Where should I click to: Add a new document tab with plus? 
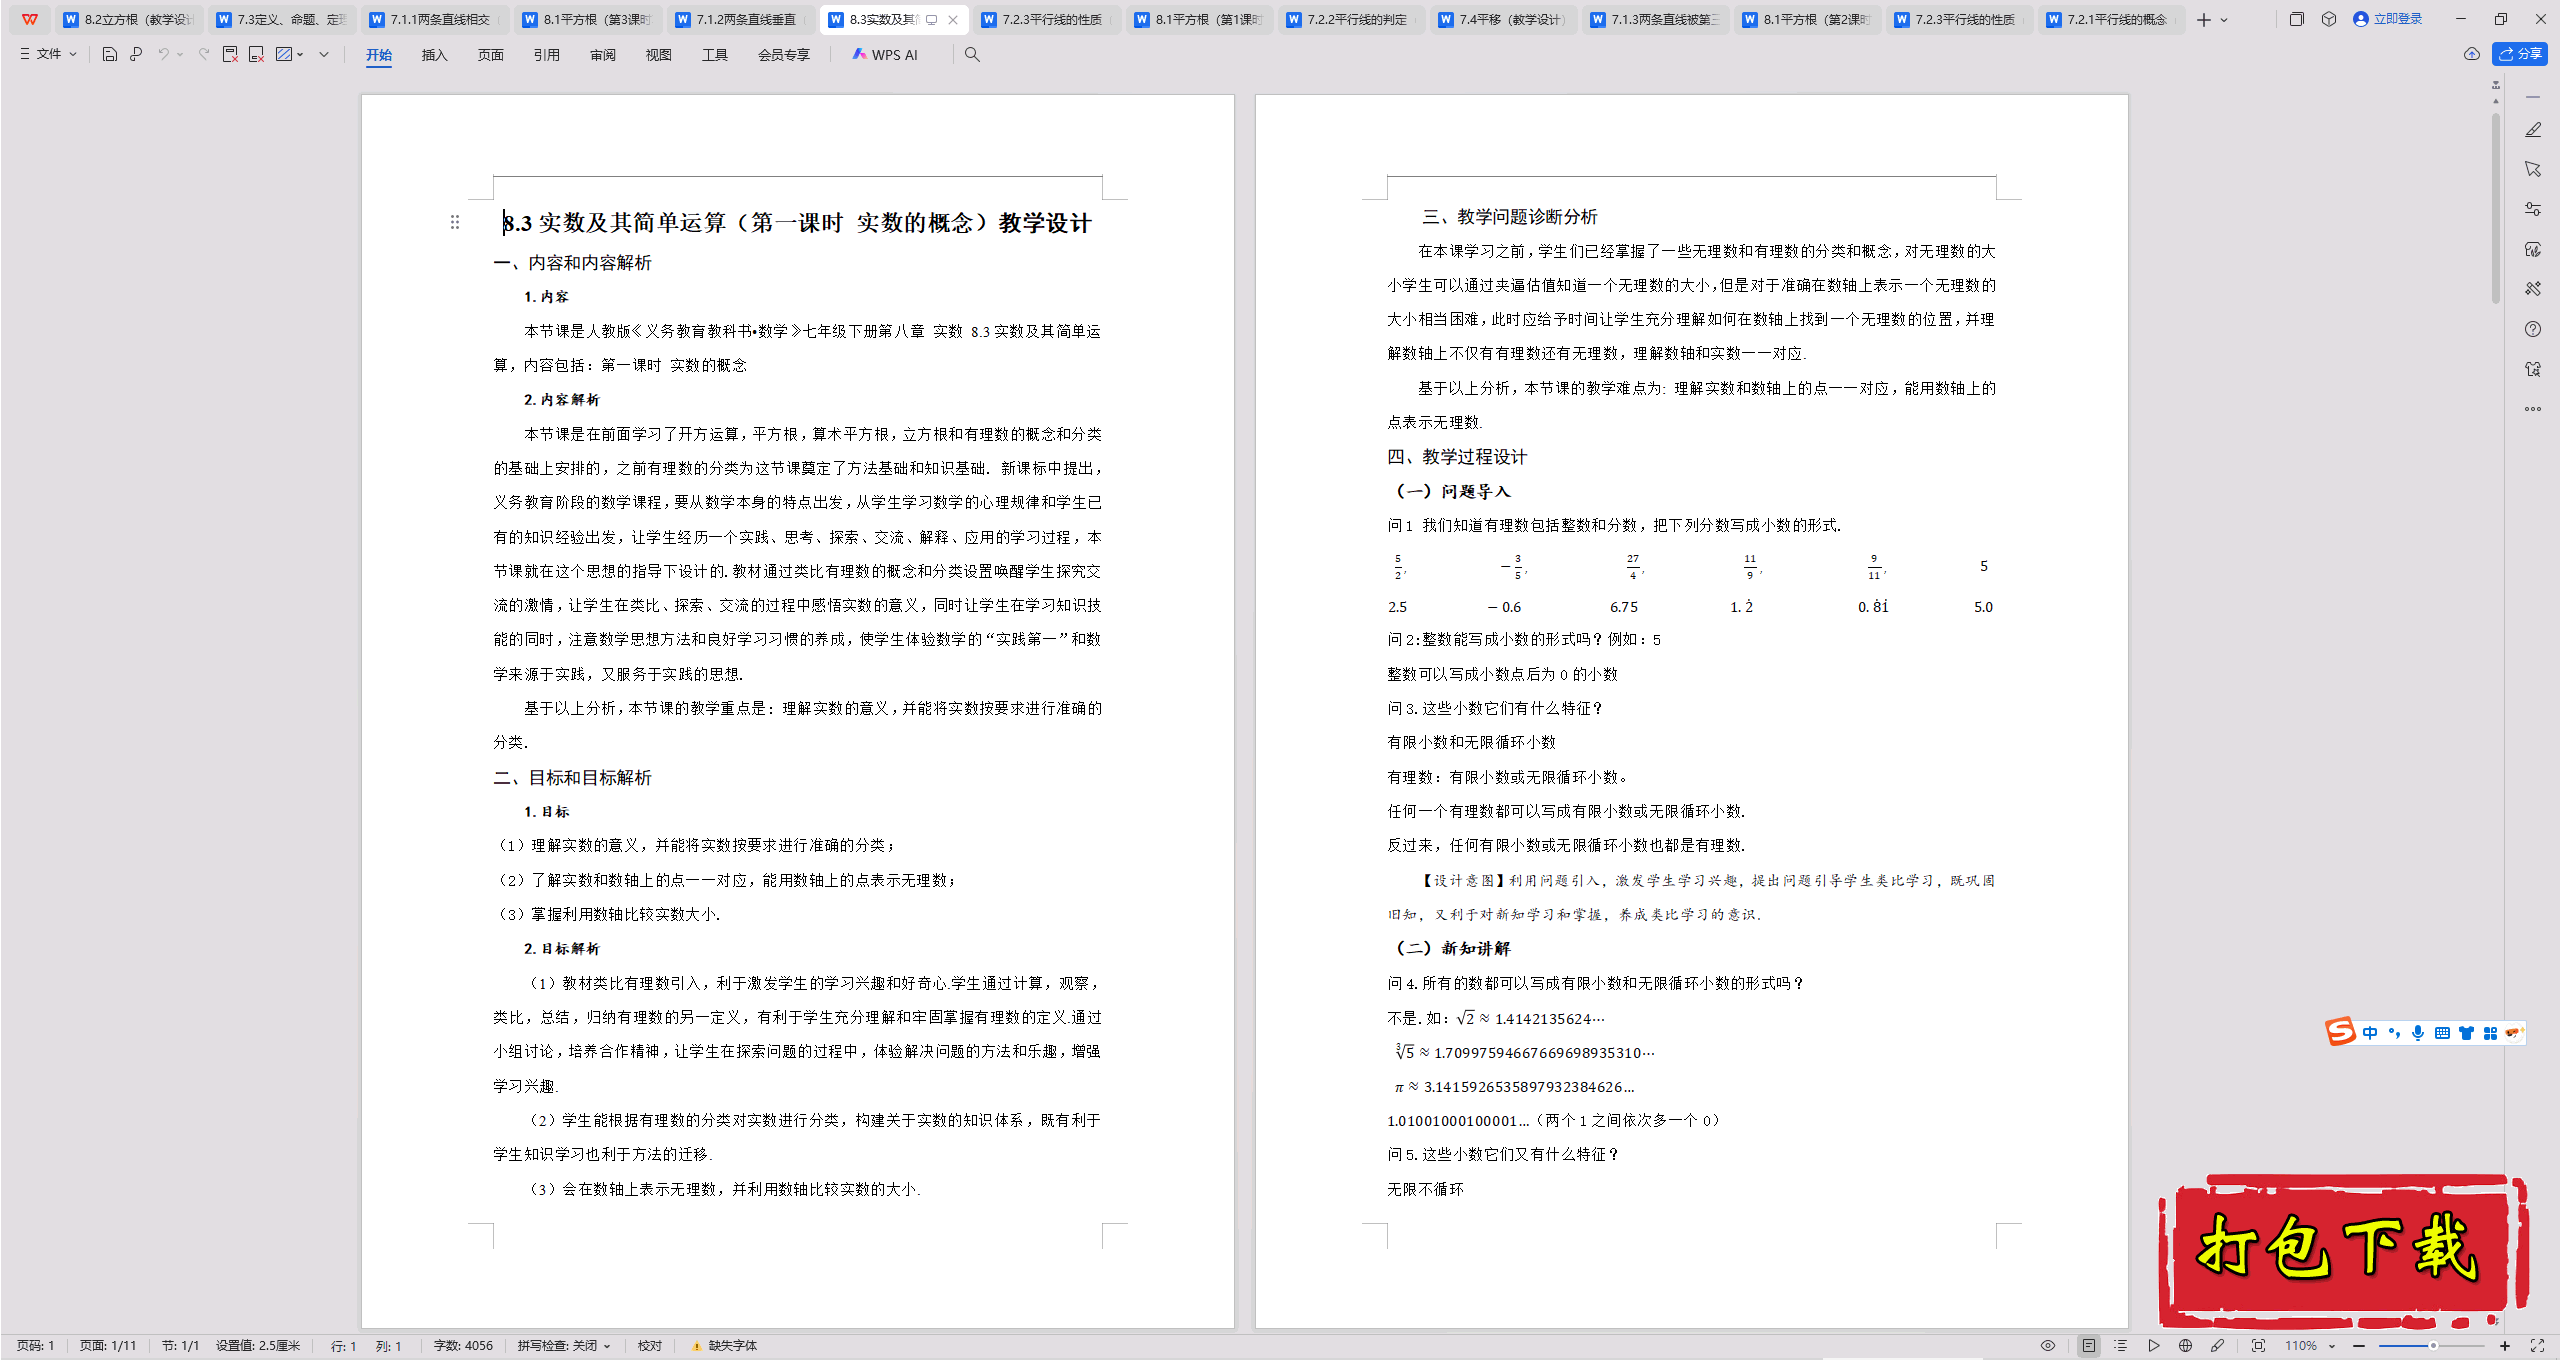[2204, 19]
